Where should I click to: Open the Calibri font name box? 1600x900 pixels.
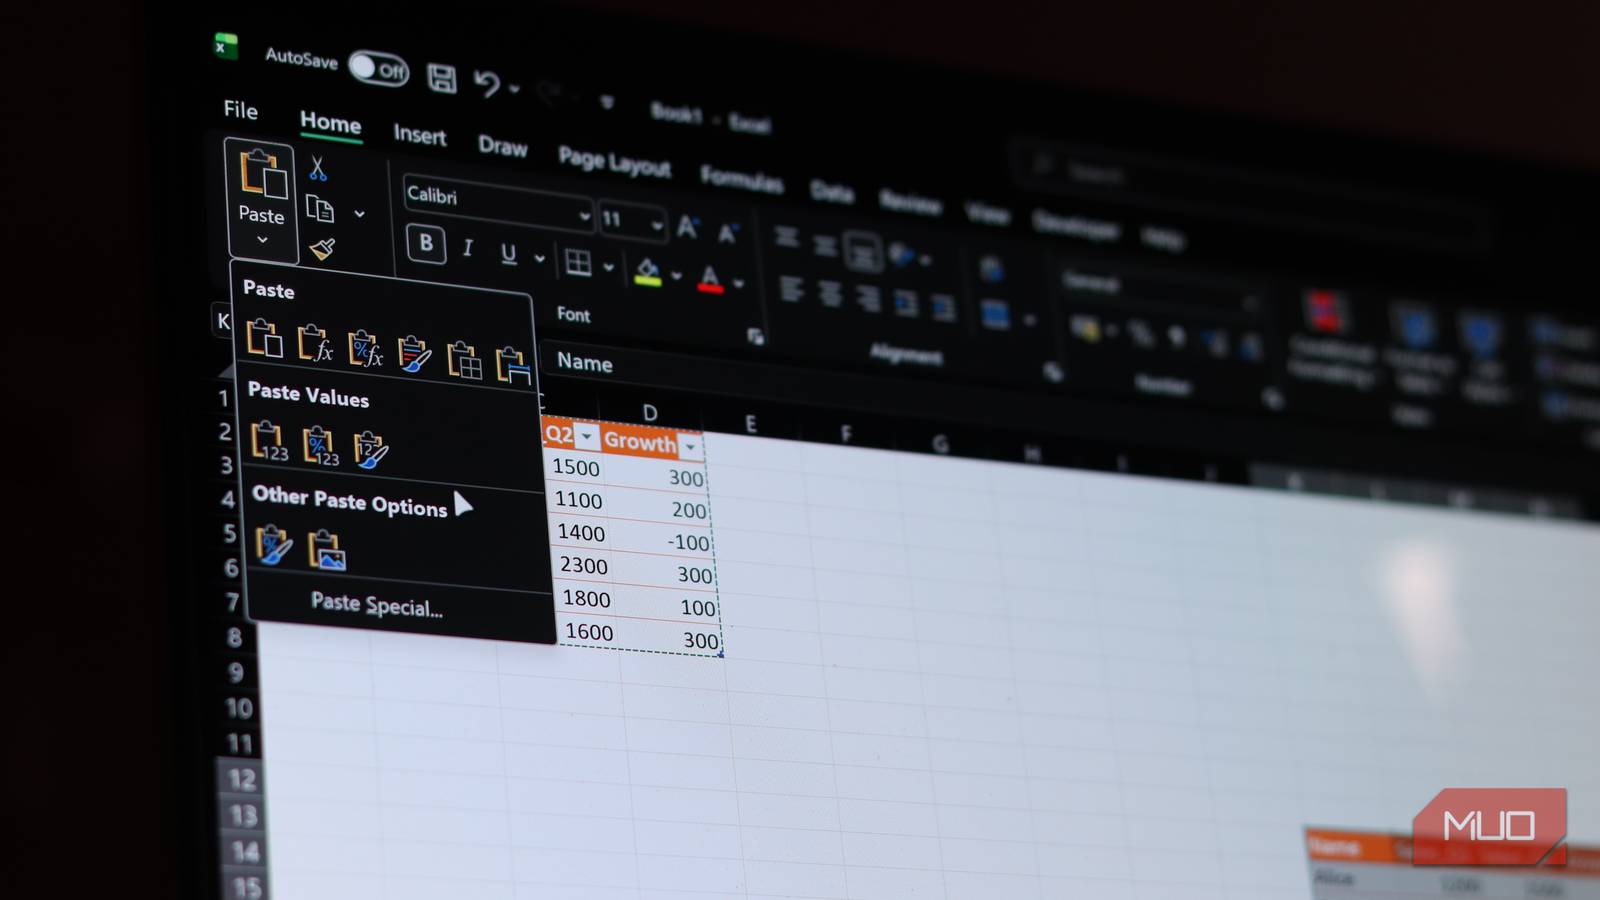click(498, 203)
